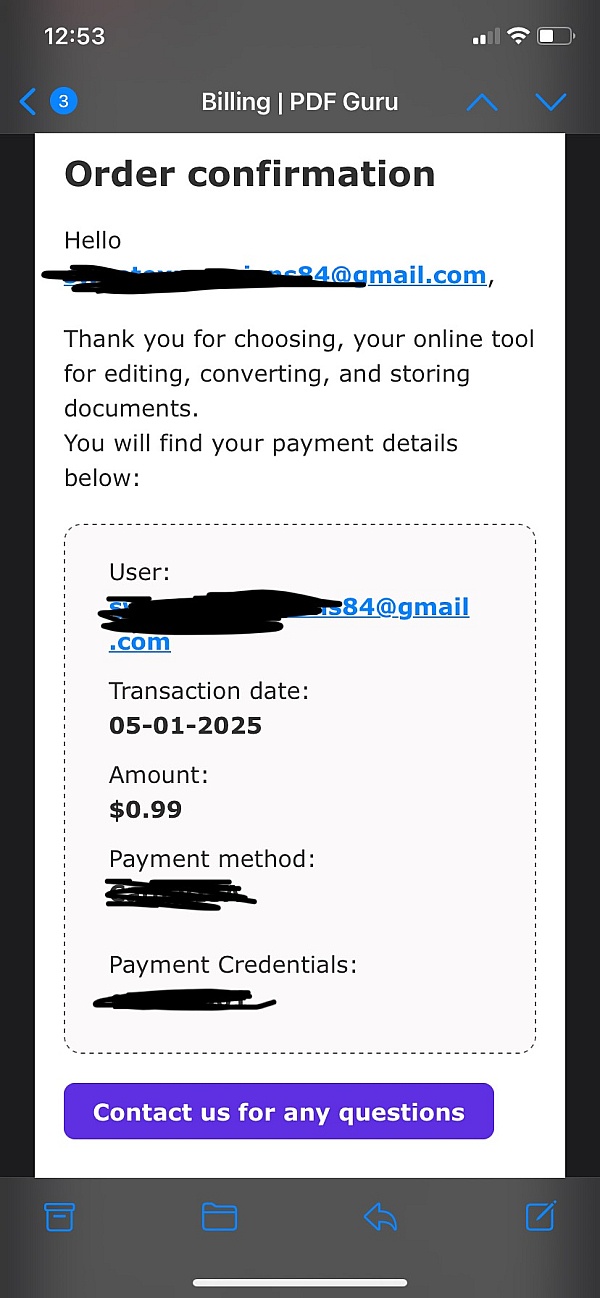
Task: Tap the Payment Credentials label
Action: (x=233, y=965)
